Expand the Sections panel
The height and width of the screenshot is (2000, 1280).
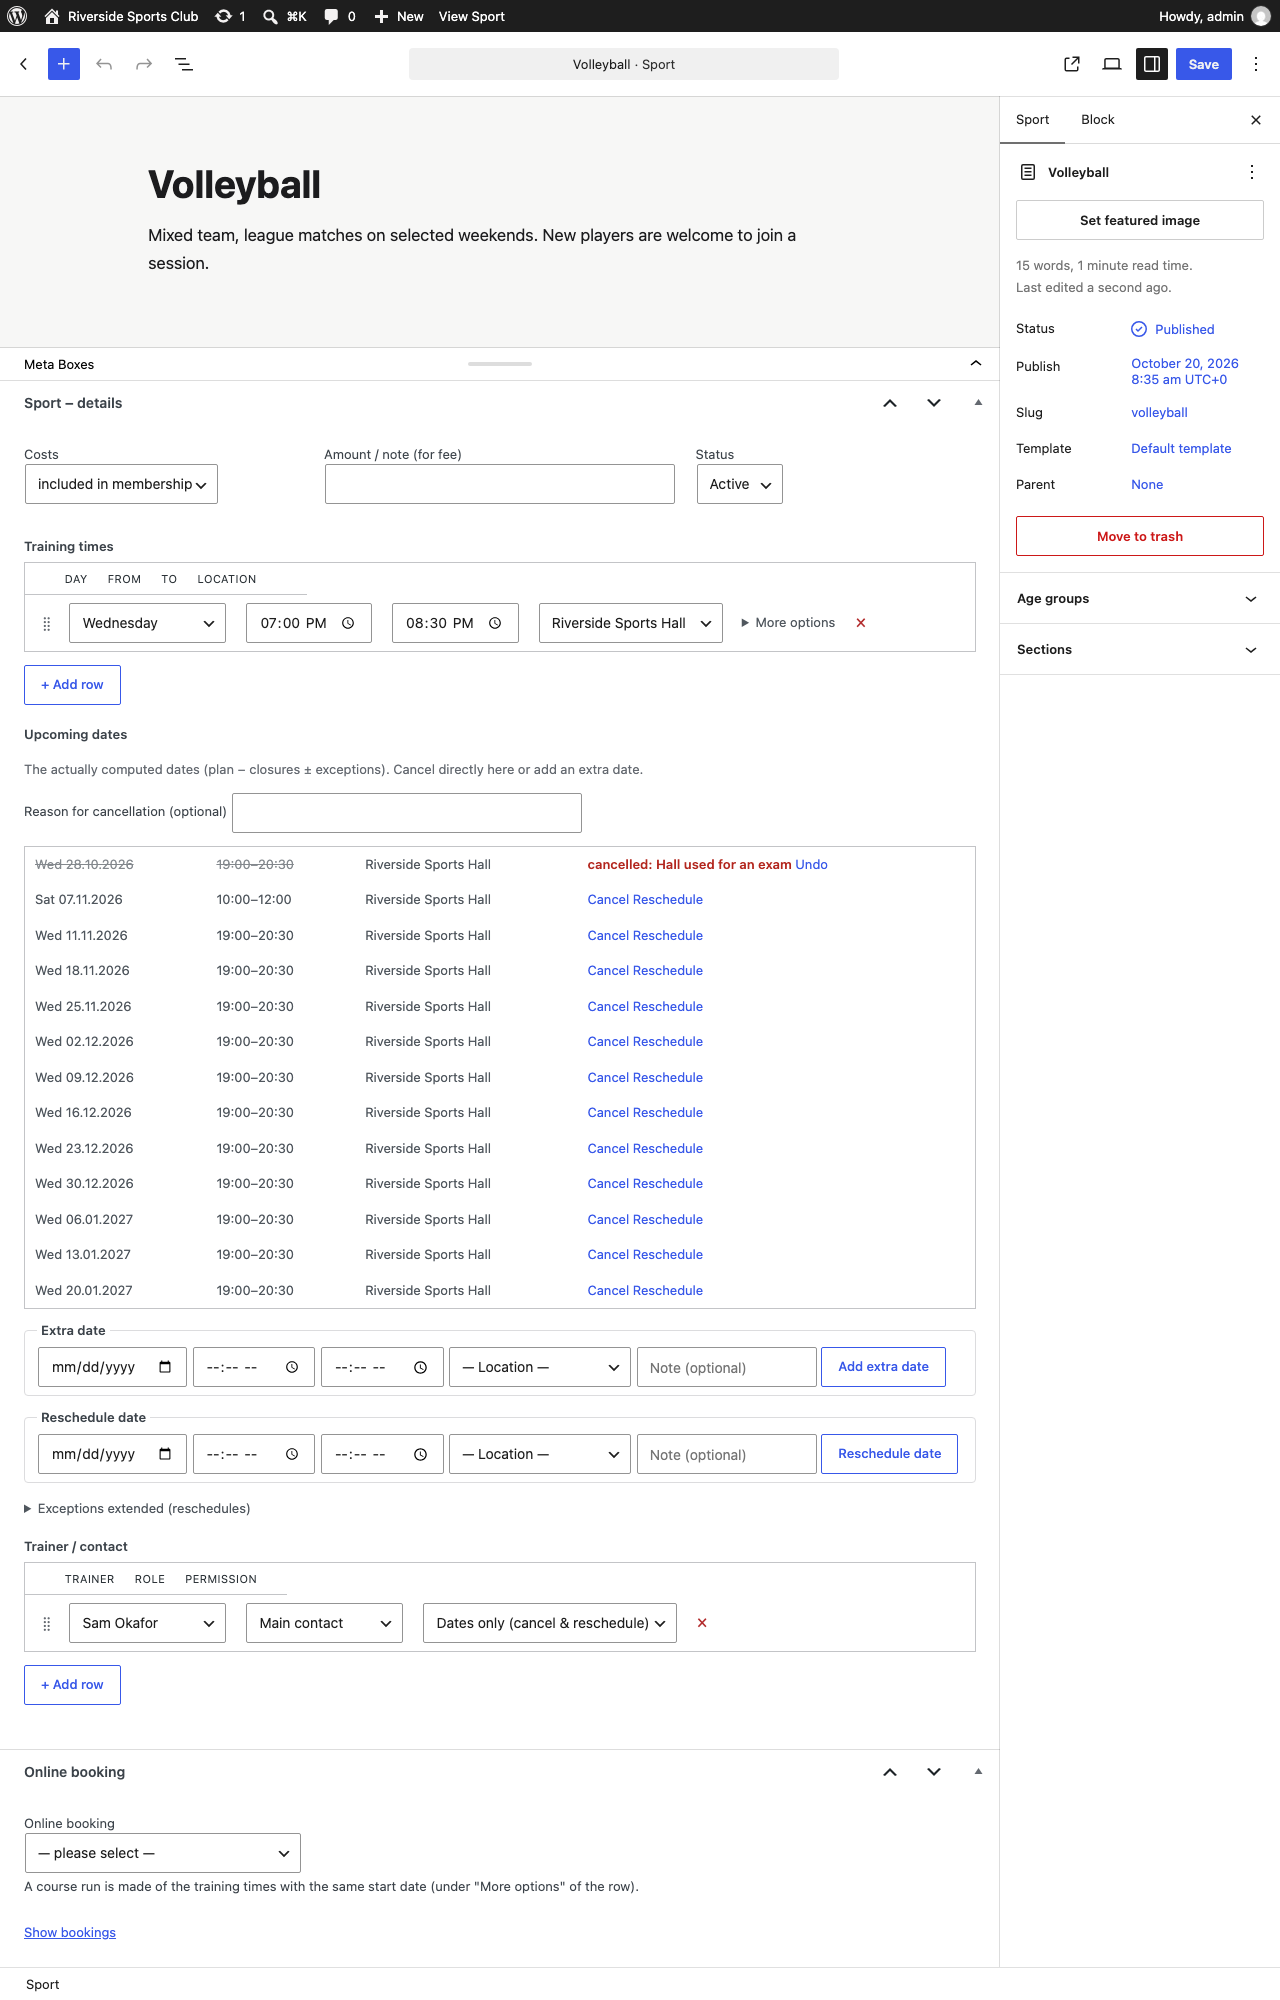(1140, 649)
